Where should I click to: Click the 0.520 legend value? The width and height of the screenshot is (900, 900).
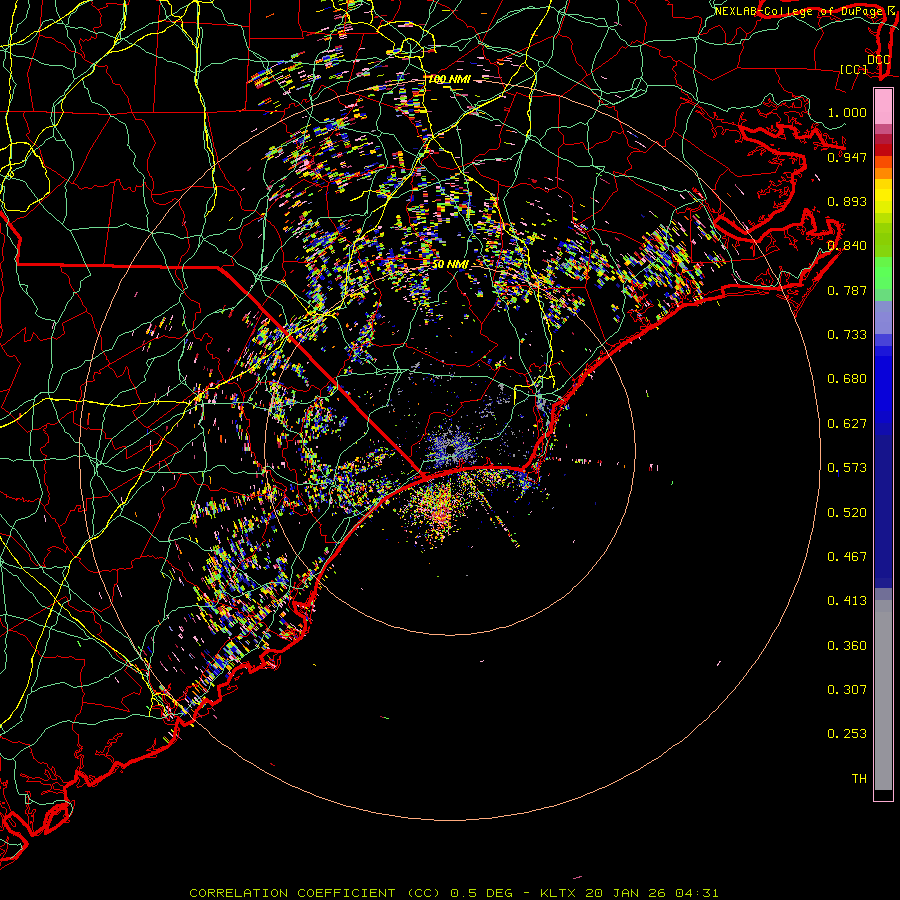847,513
